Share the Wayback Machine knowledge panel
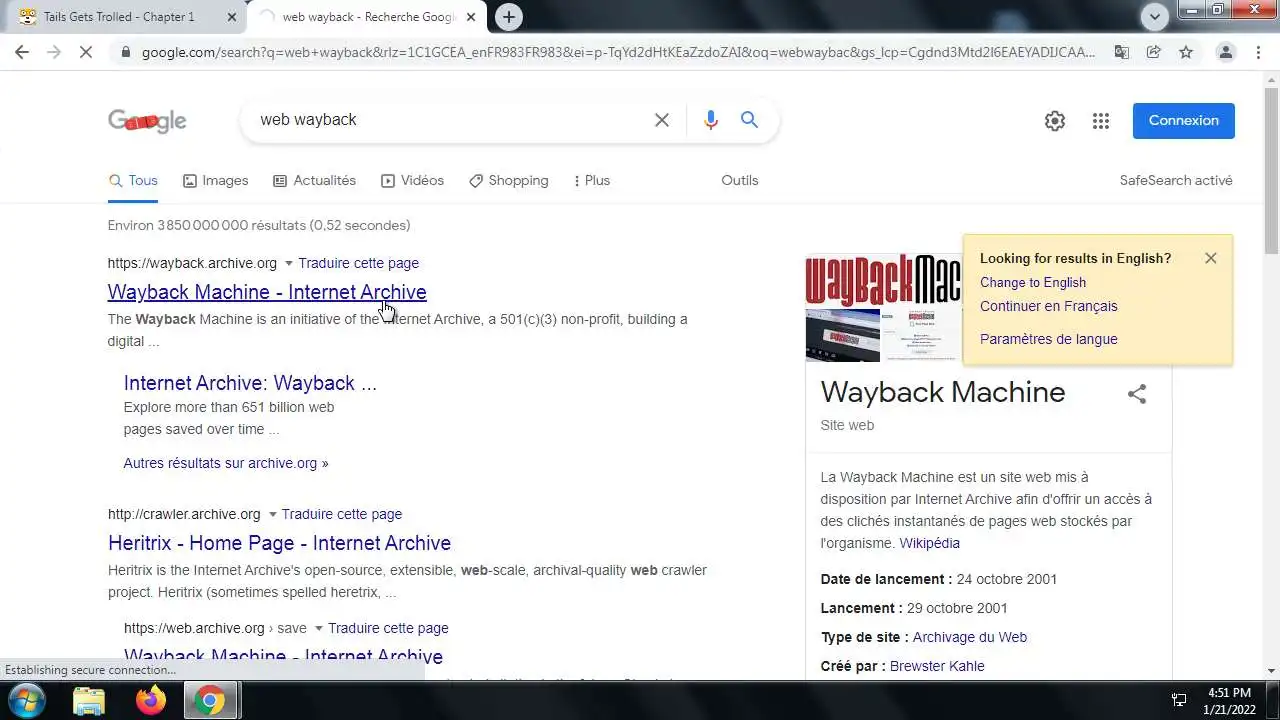Image resolution: width=1280 pixels, height=720 pixels. coord(1137,394)
